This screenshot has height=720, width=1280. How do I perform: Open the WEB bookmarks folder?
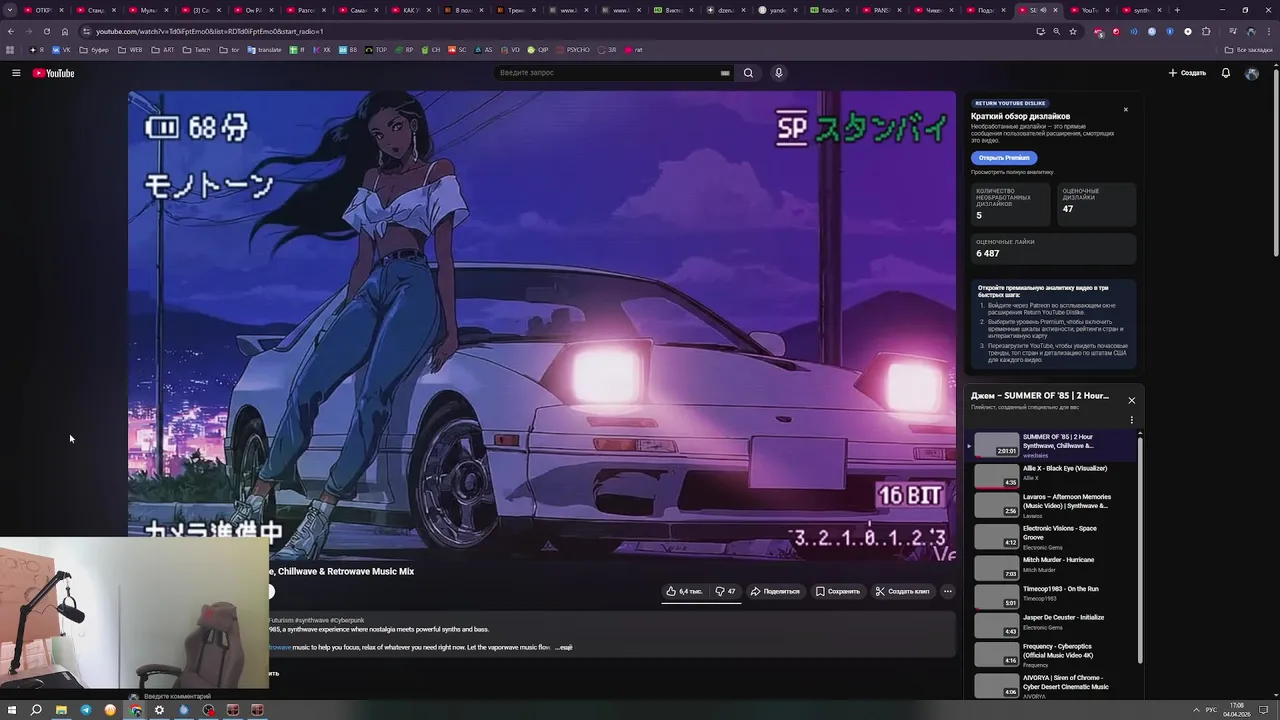[131, 49]
